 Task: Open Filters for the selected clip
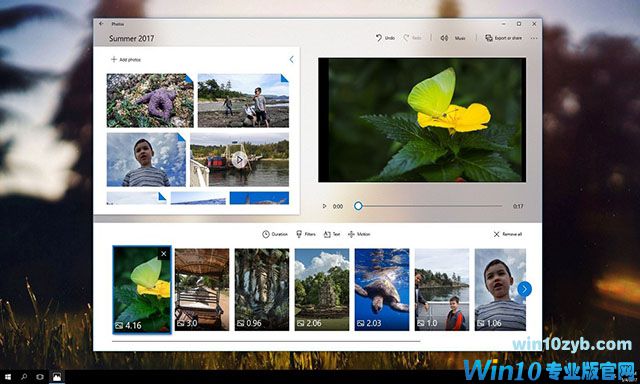point(306,234)
